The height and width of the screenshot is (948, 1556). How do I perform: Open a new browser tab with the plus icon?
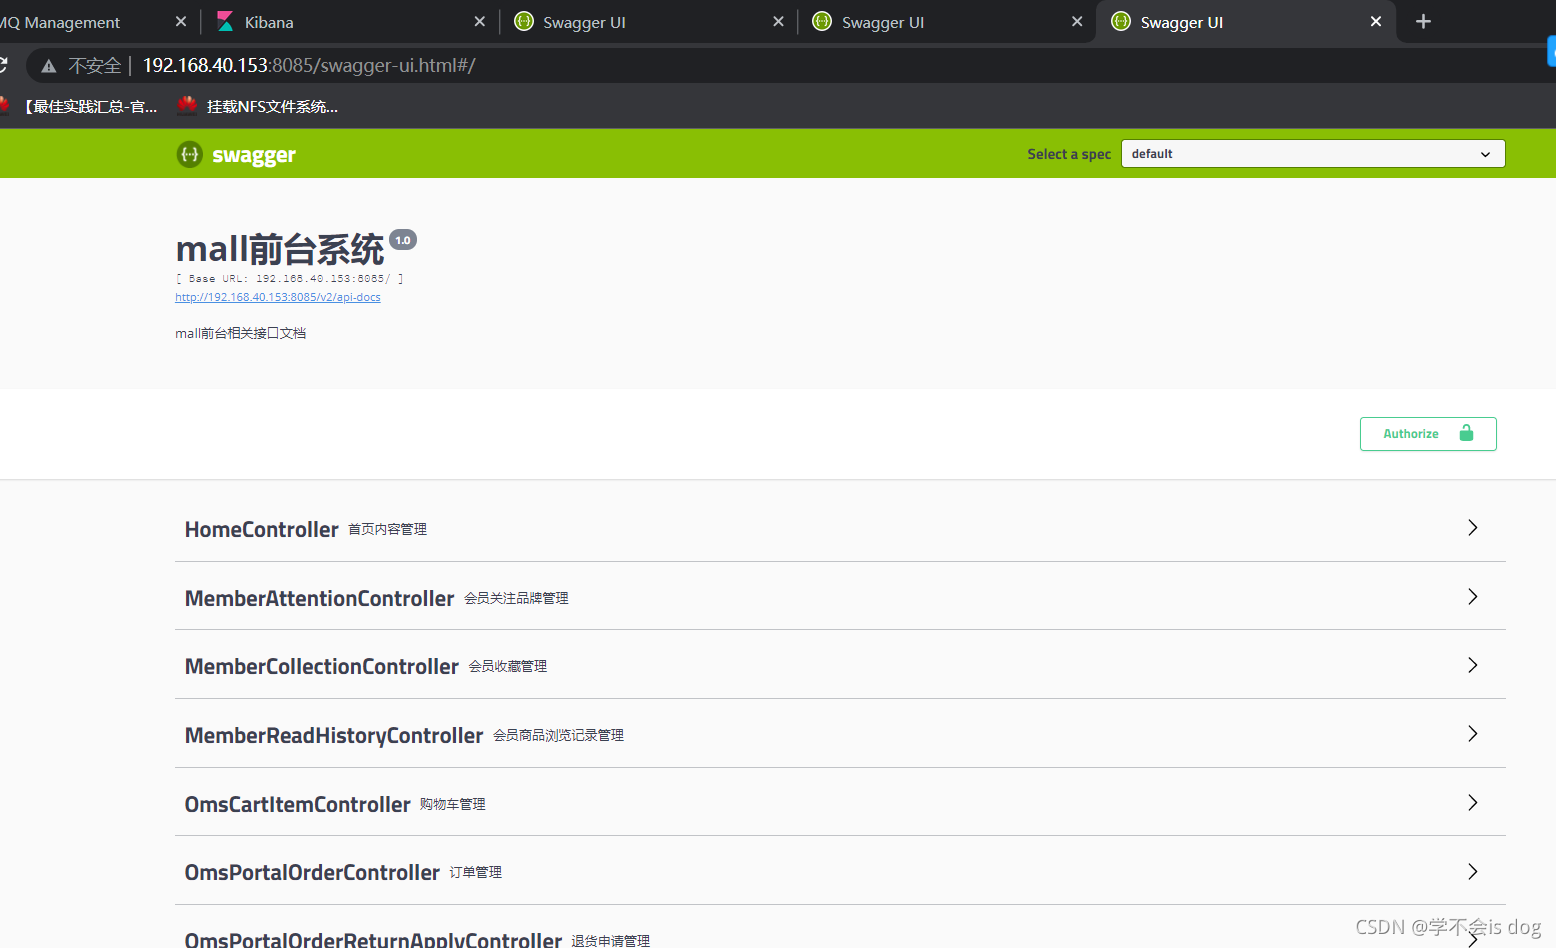coord(1422,21)
